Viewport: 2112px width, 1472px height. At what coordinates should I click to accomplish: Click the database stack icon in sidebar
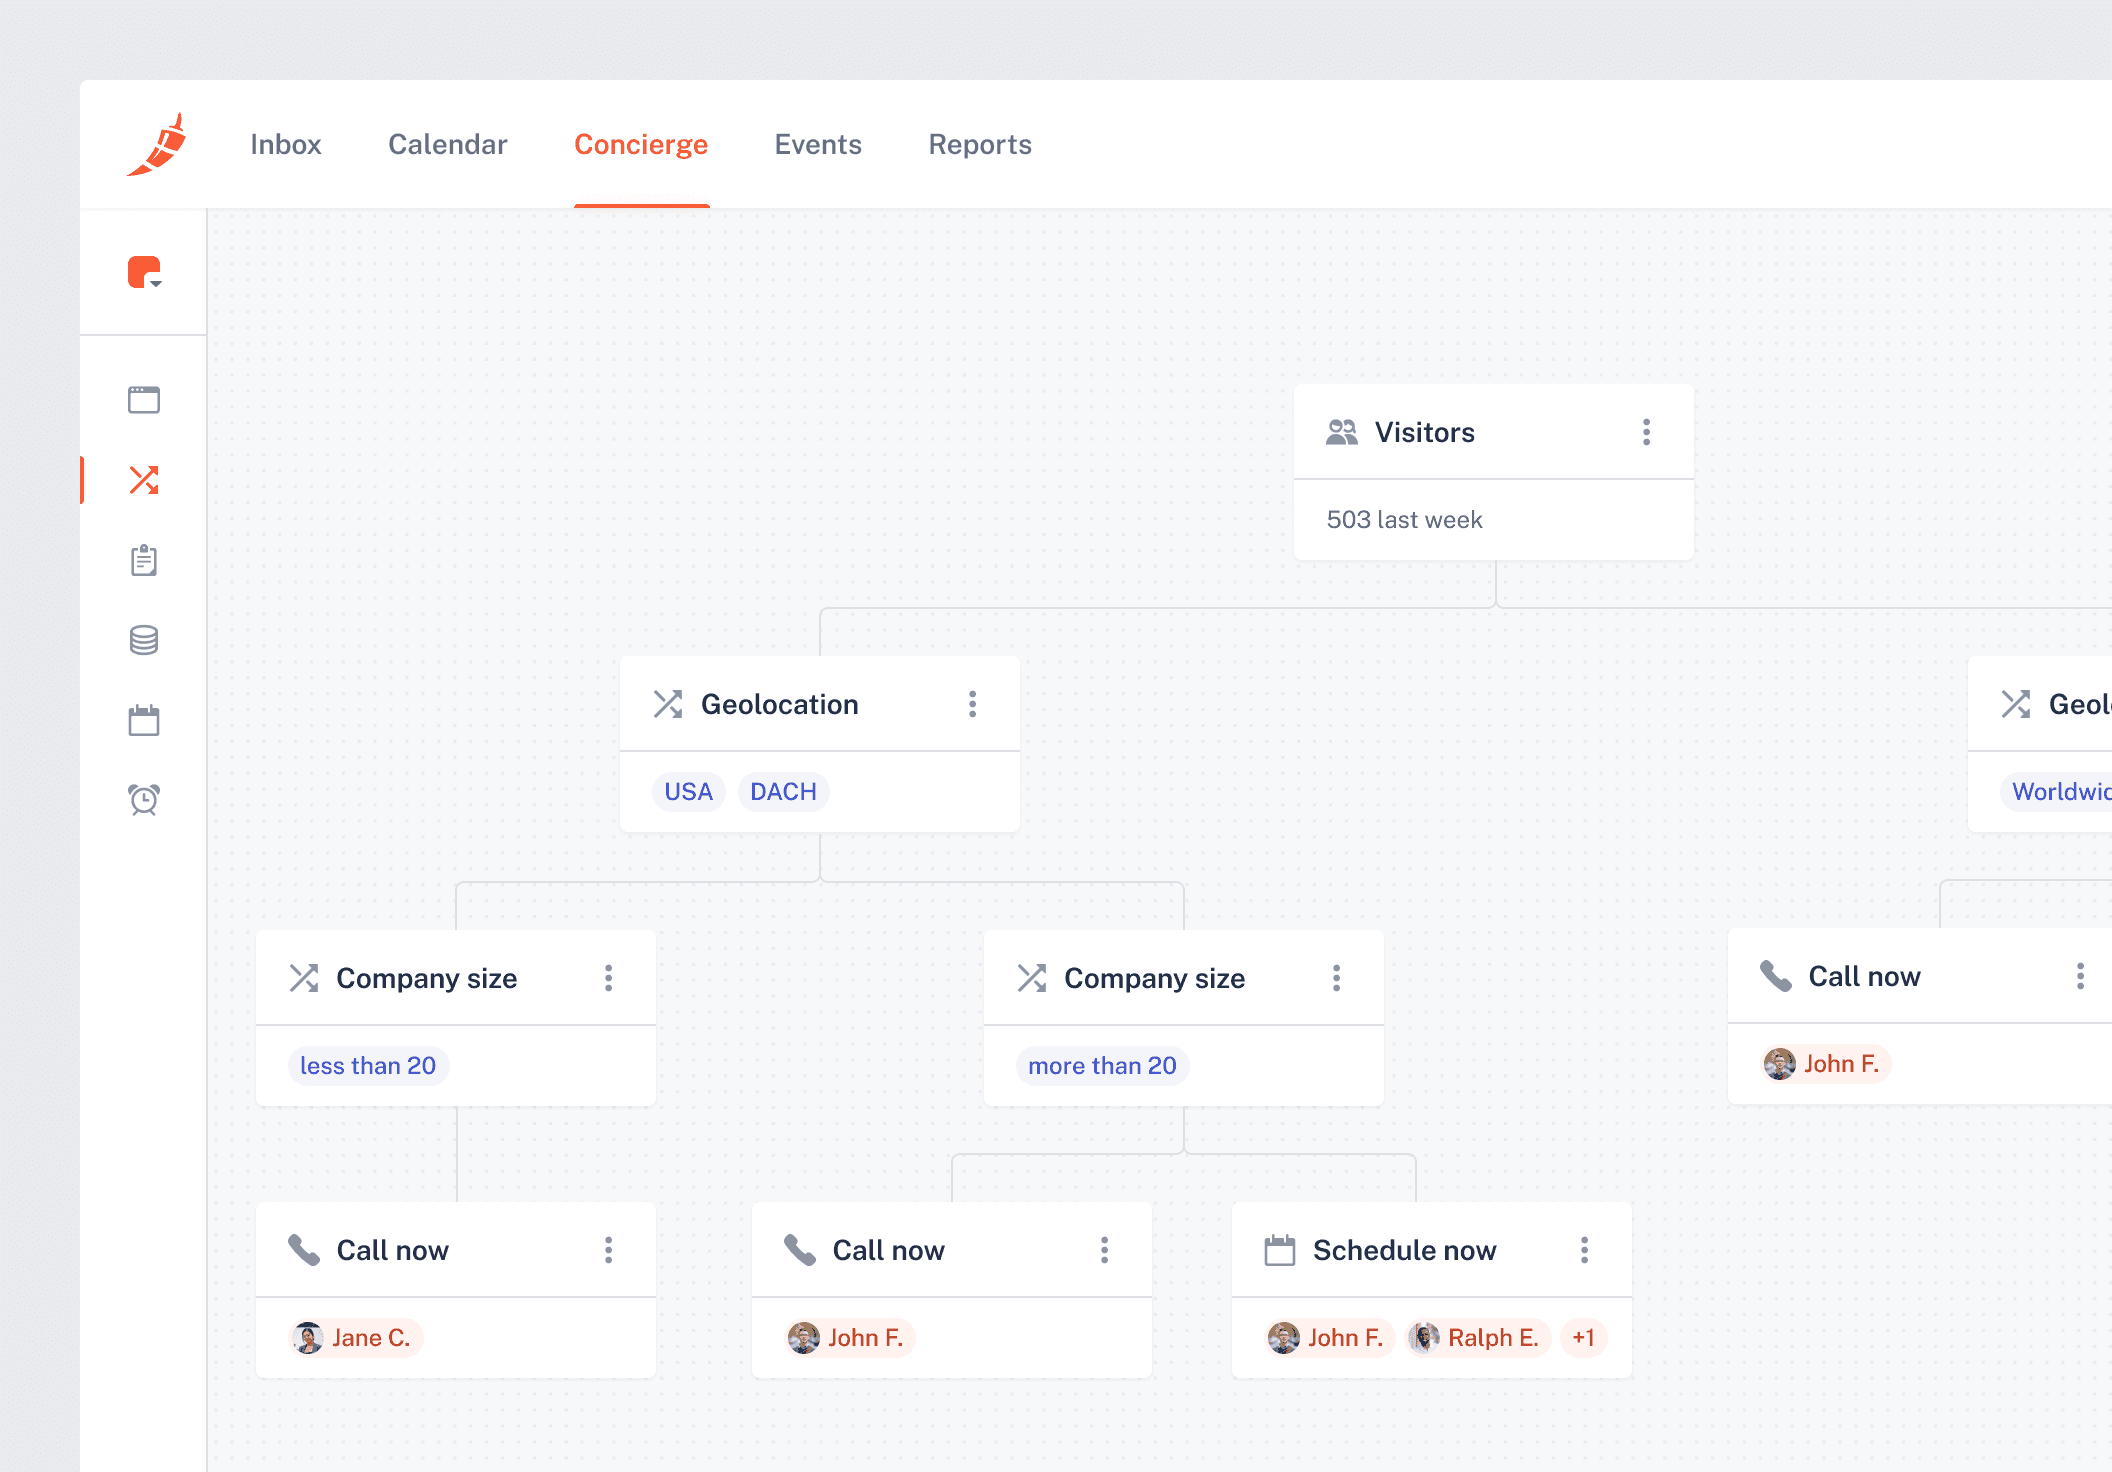144,640
